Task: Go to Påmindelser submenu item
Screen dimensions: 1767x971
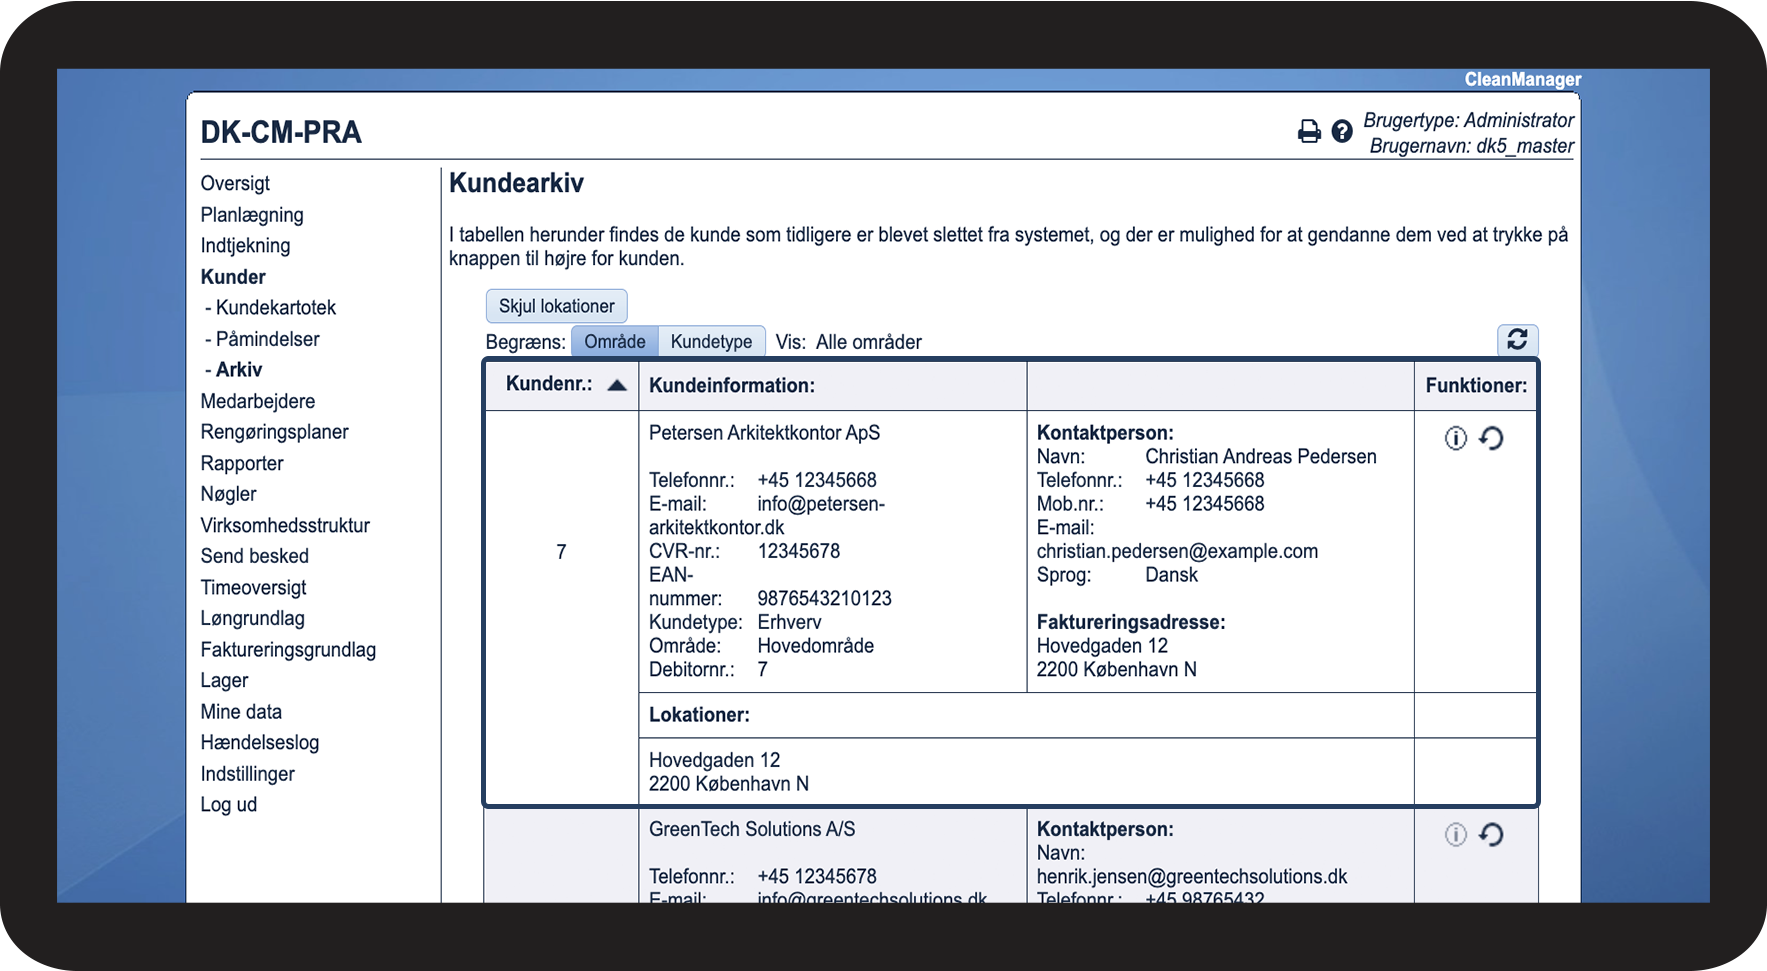Action: [267, 339]
